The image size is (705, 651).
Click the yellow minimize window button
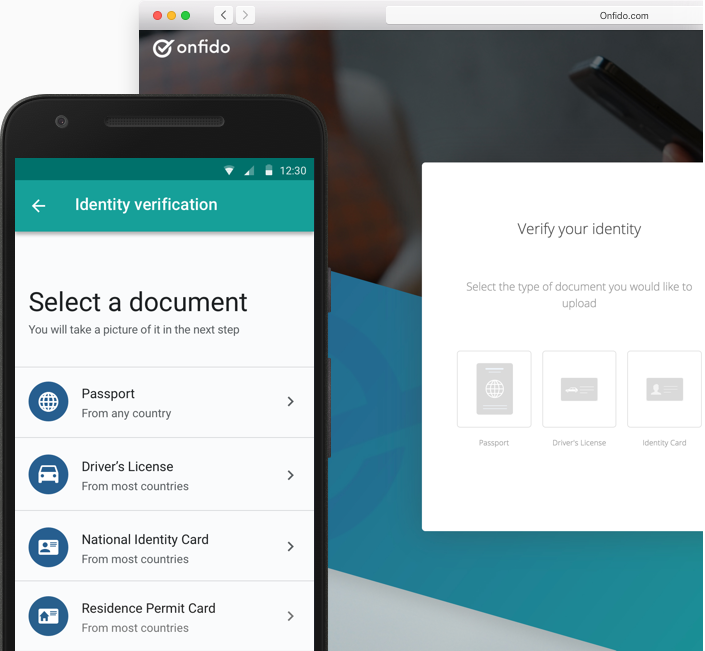[171, 16]
